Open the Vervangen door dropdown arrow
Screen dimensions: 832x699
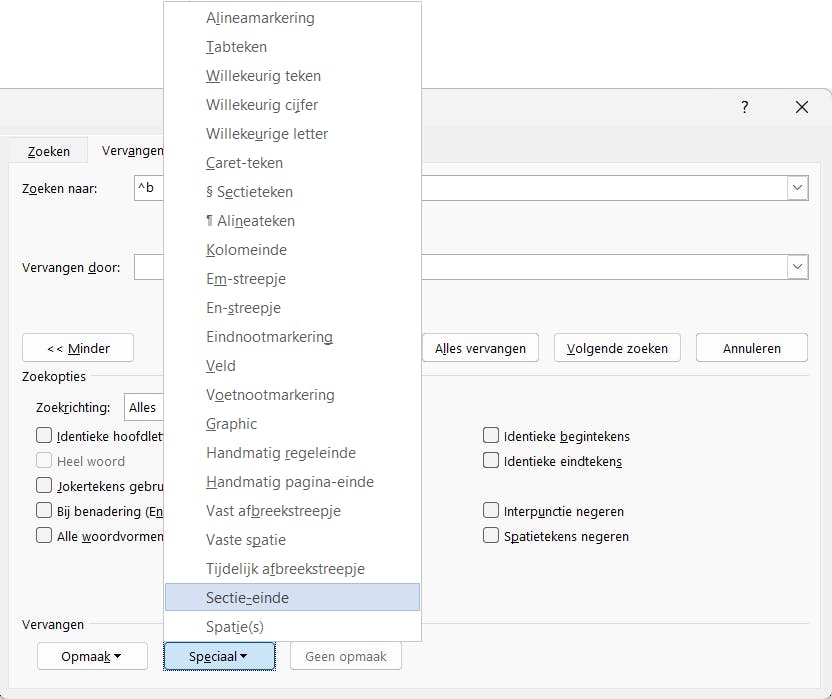point(797,267)
